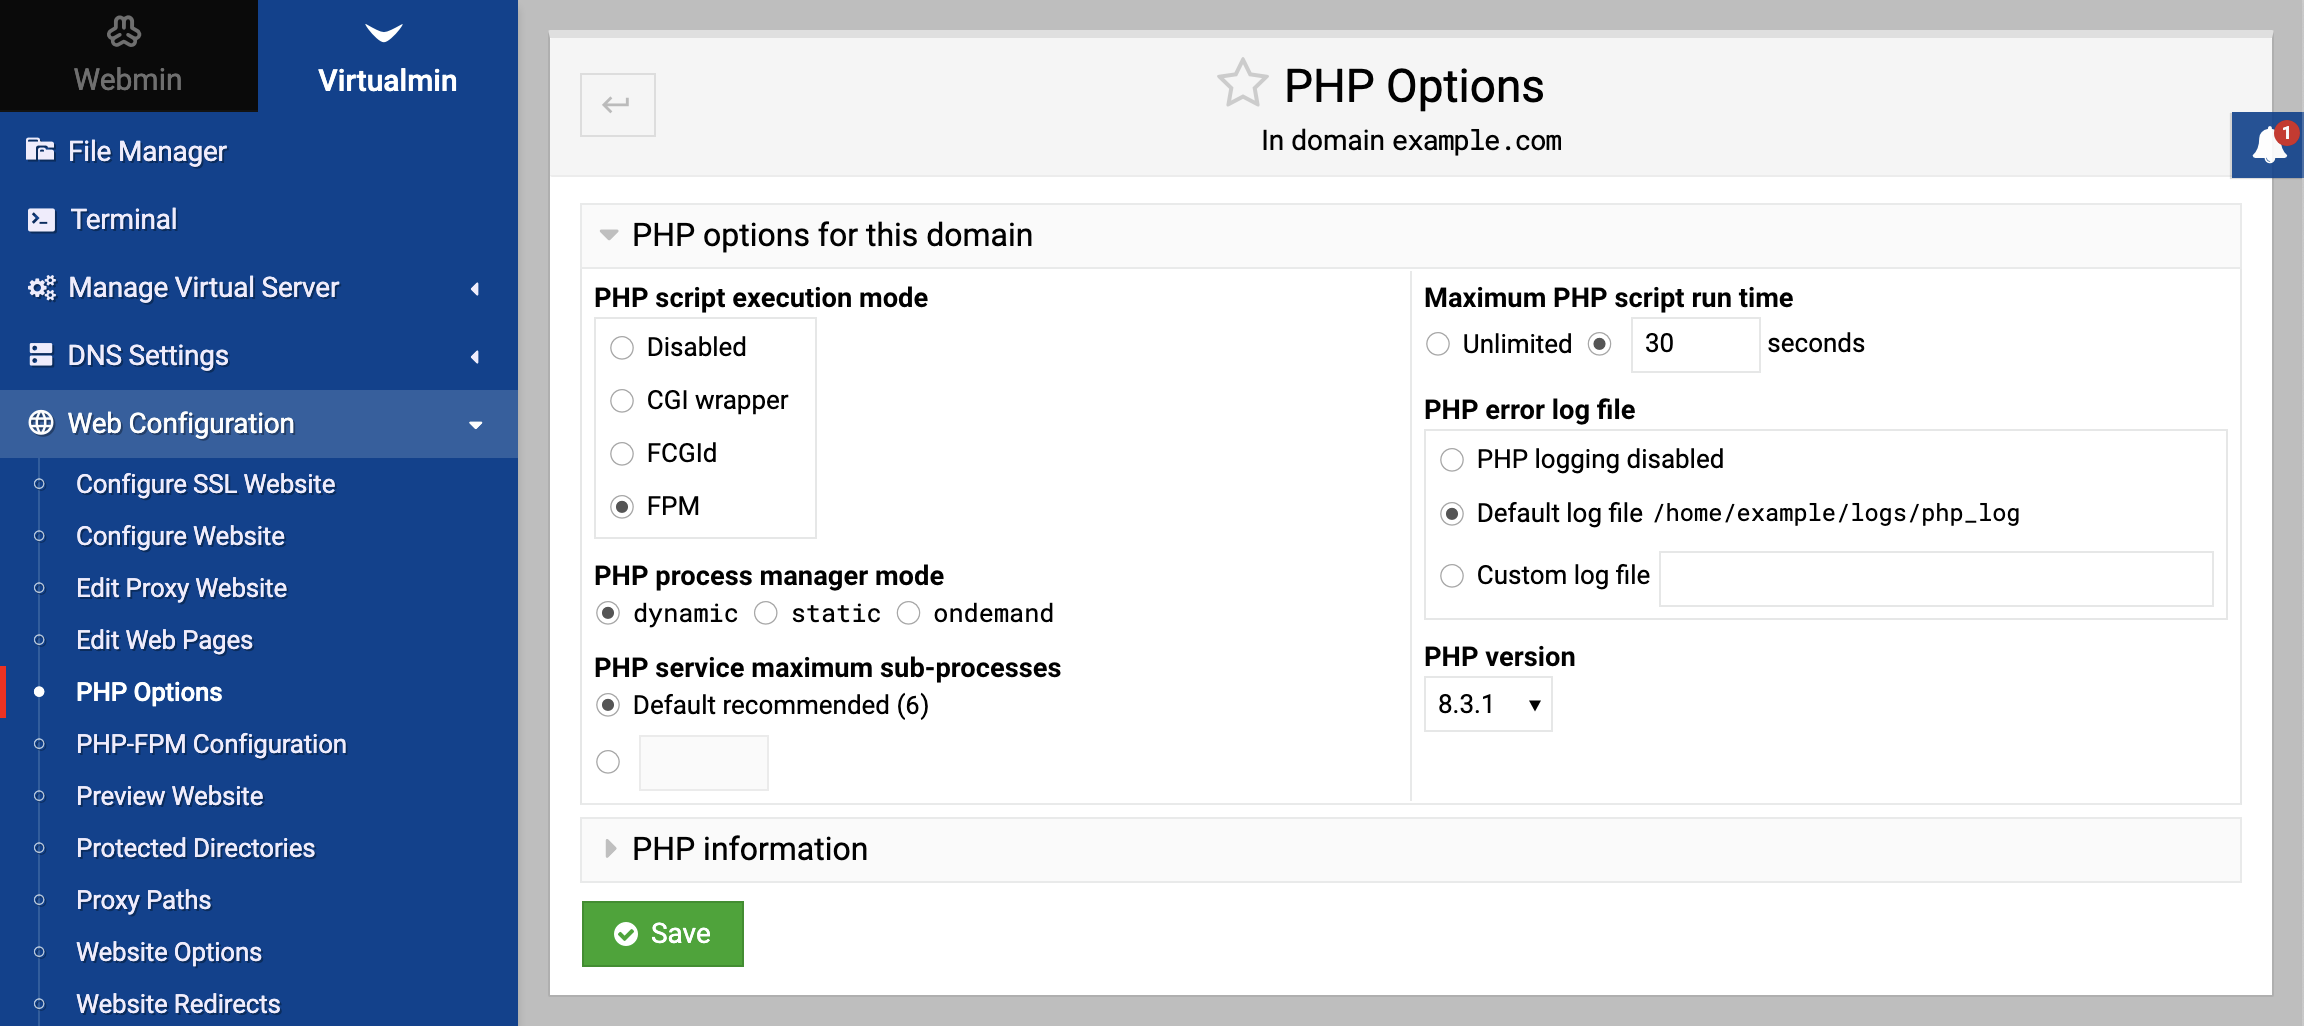Screen dimensions: 2304x1026
Task: Switch to the Webmin tab
Action: (128, 56)
